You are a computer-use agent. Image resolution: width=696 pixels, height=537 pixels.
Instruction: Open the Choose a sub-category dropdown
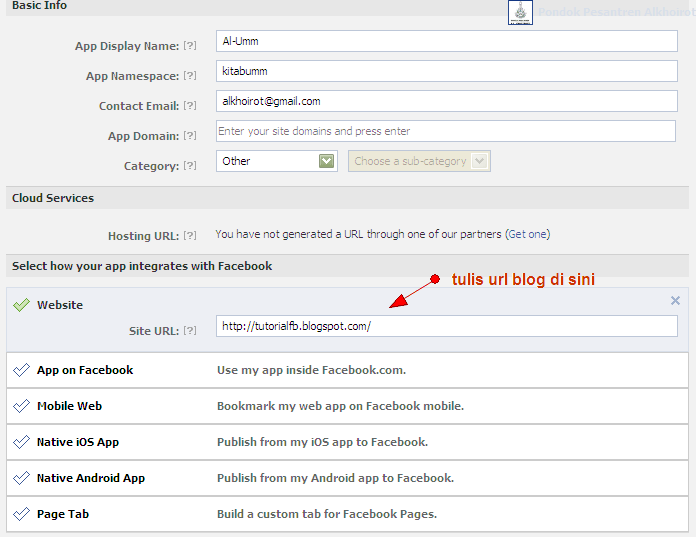(419, 161)
